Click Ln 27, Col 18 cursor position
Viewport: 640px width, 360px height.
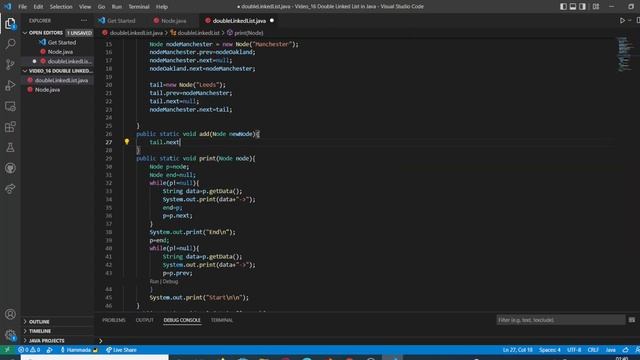tap(518, 350)
